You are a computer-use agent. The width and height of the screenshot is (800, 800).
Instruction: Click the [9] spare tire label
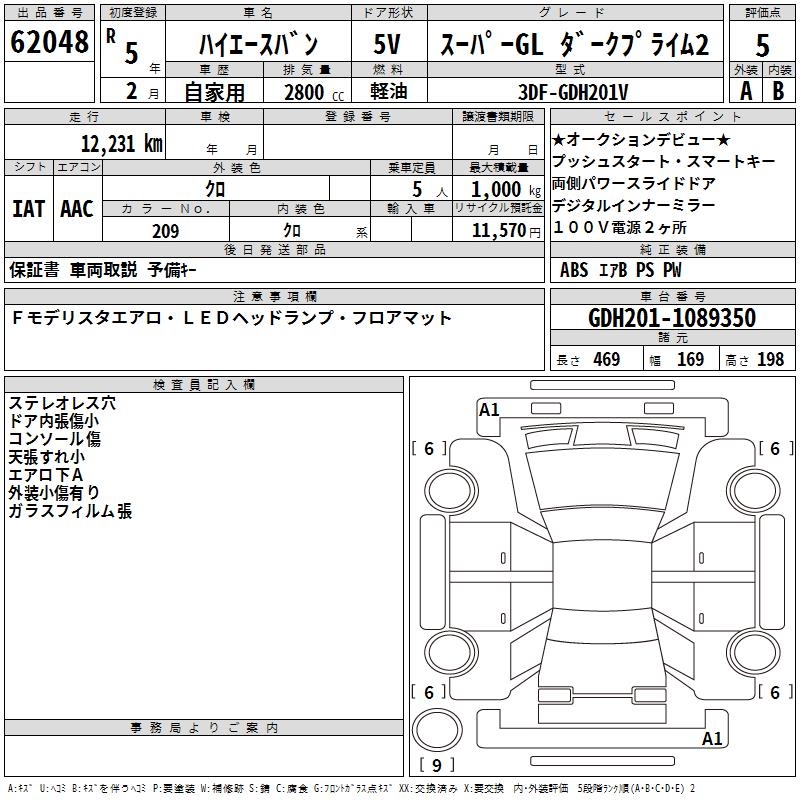pos(437,765)
